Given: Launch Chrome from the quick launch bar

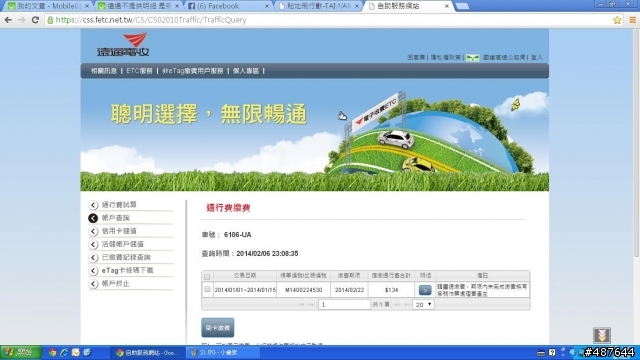Looking at the screenshot, I should 52,352.
